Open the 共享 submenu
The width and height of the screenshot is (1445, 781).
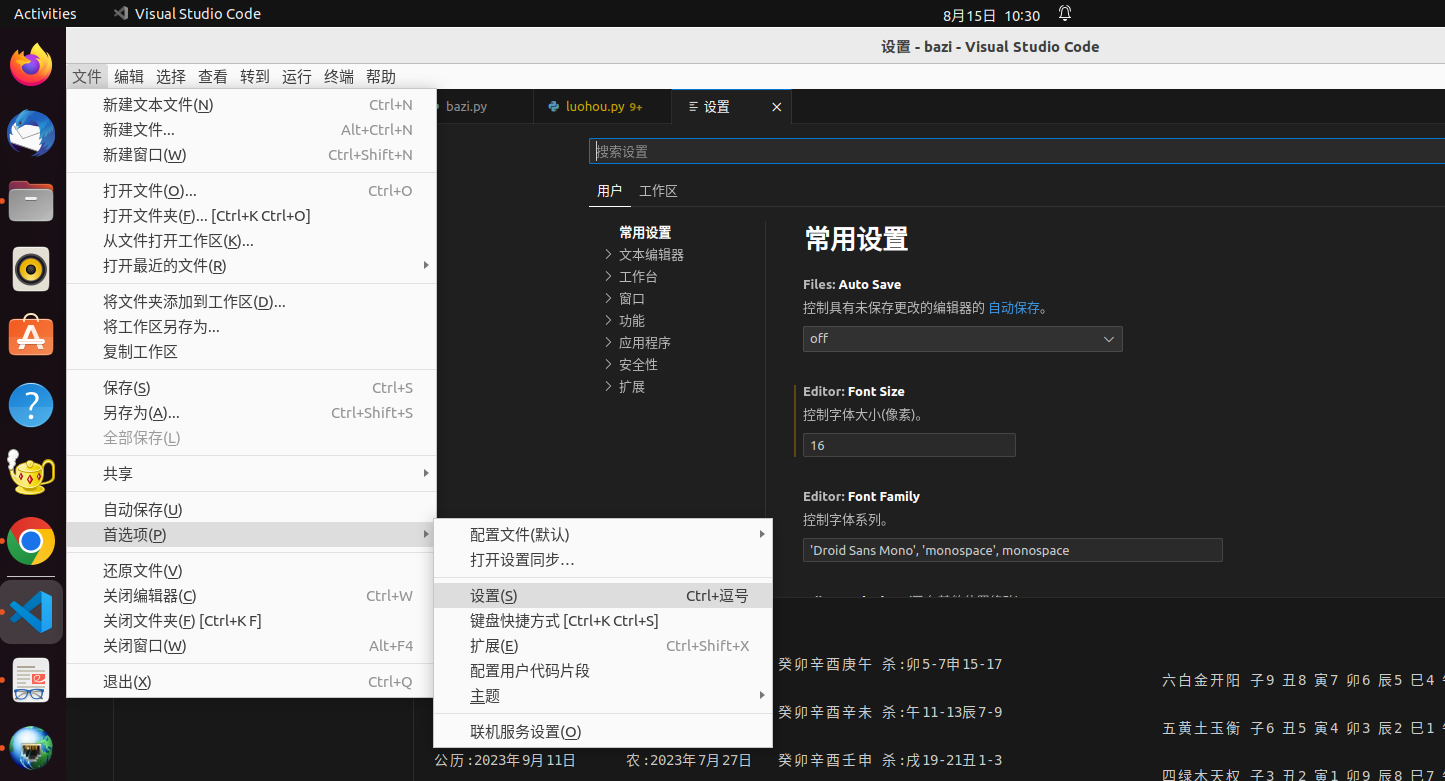pyautogui.click(x=251, y=474)
